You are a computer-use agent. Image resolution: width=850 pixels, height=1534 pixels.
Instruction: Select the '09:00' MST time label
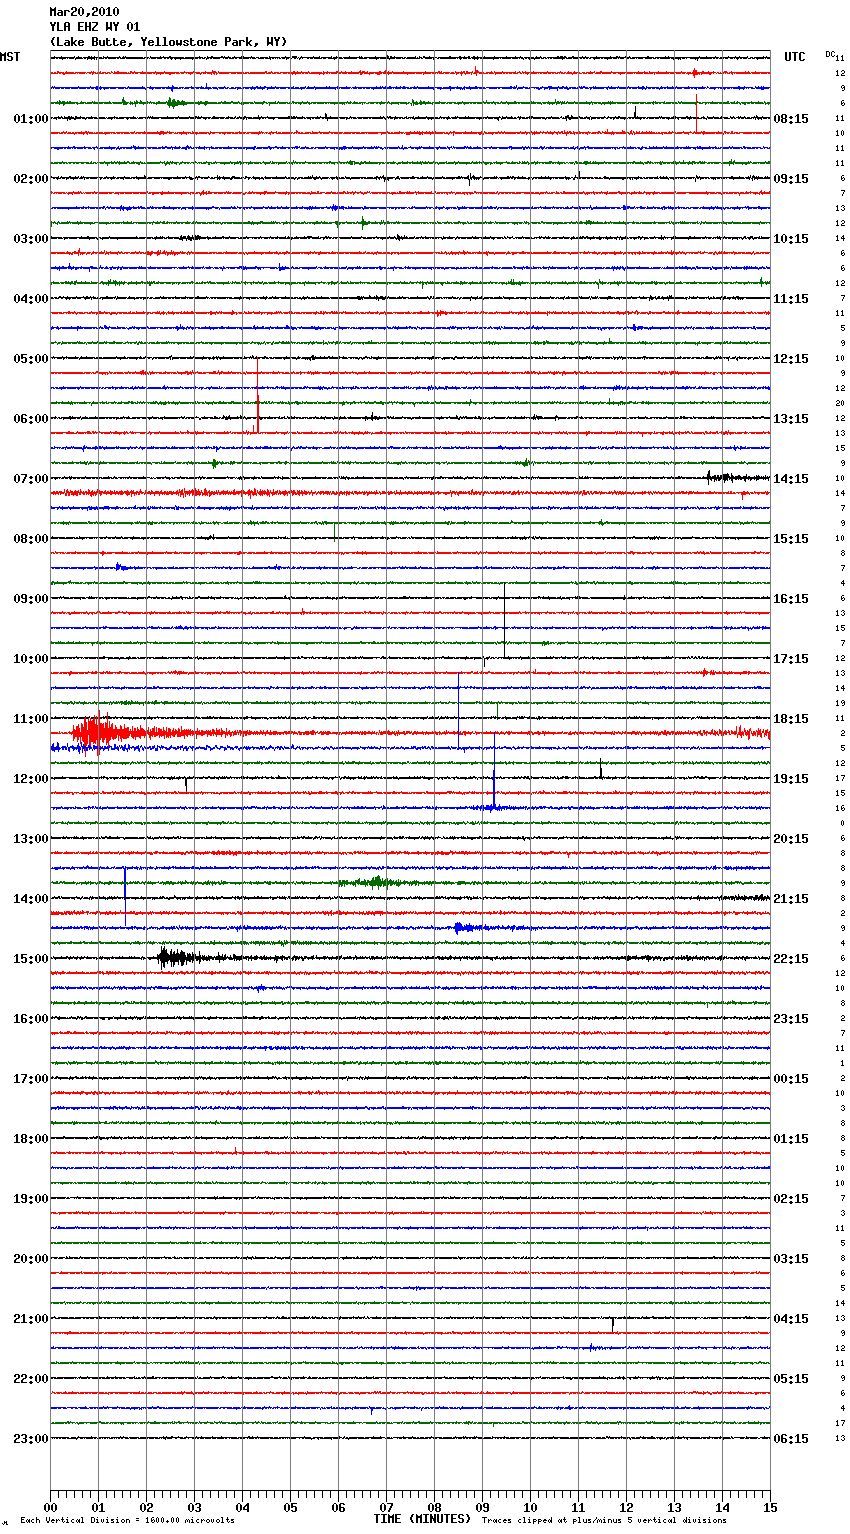tap(31, 599)
